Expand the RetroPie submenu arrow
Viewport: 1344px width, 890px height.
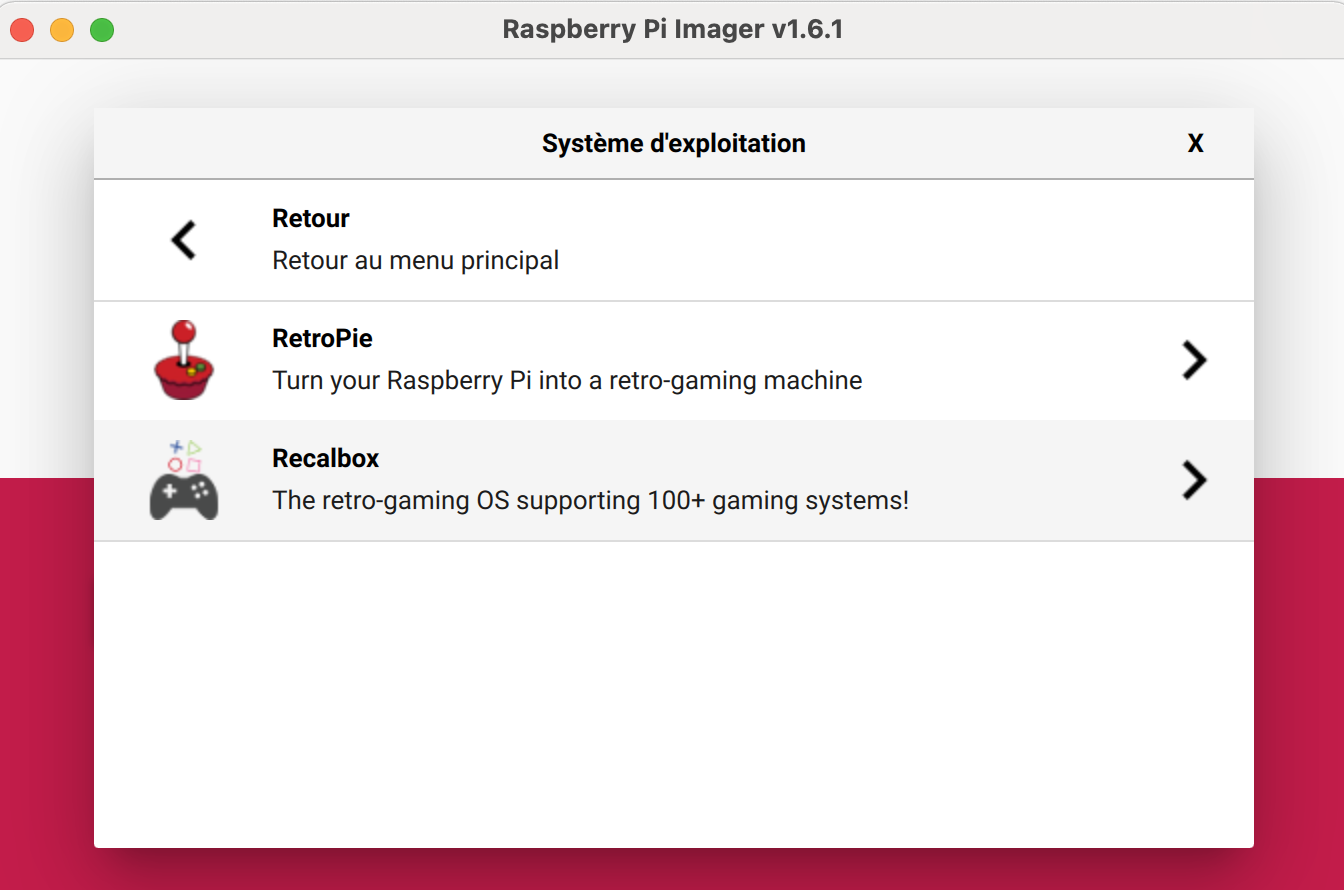click(x=1194, y=361)
